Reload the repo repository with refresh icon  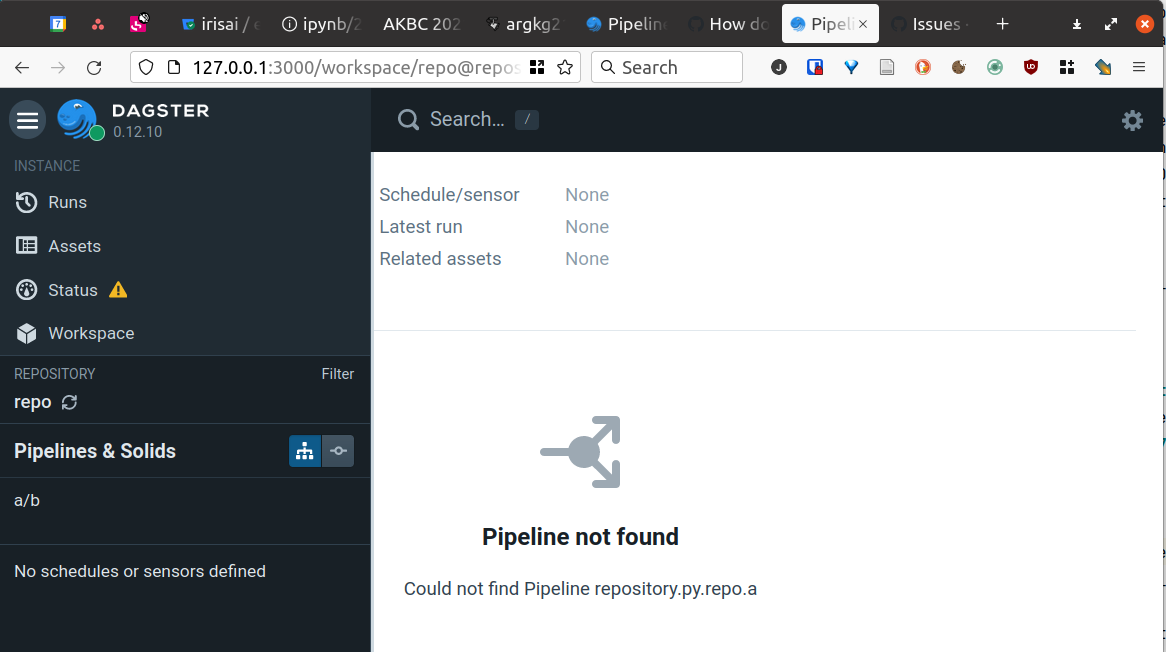(x=68, y=402)
